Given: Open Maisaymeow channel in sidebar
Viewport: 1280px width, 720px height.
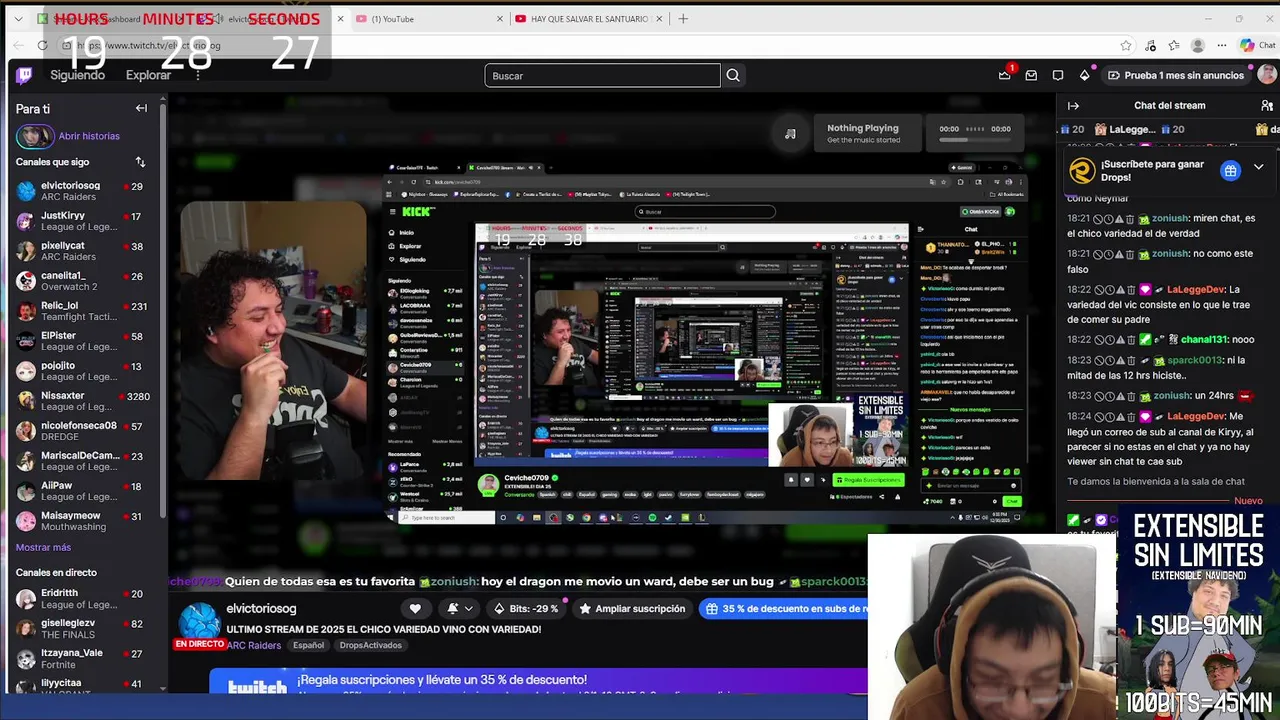Looking at the screenshot, I should [83, 521].
